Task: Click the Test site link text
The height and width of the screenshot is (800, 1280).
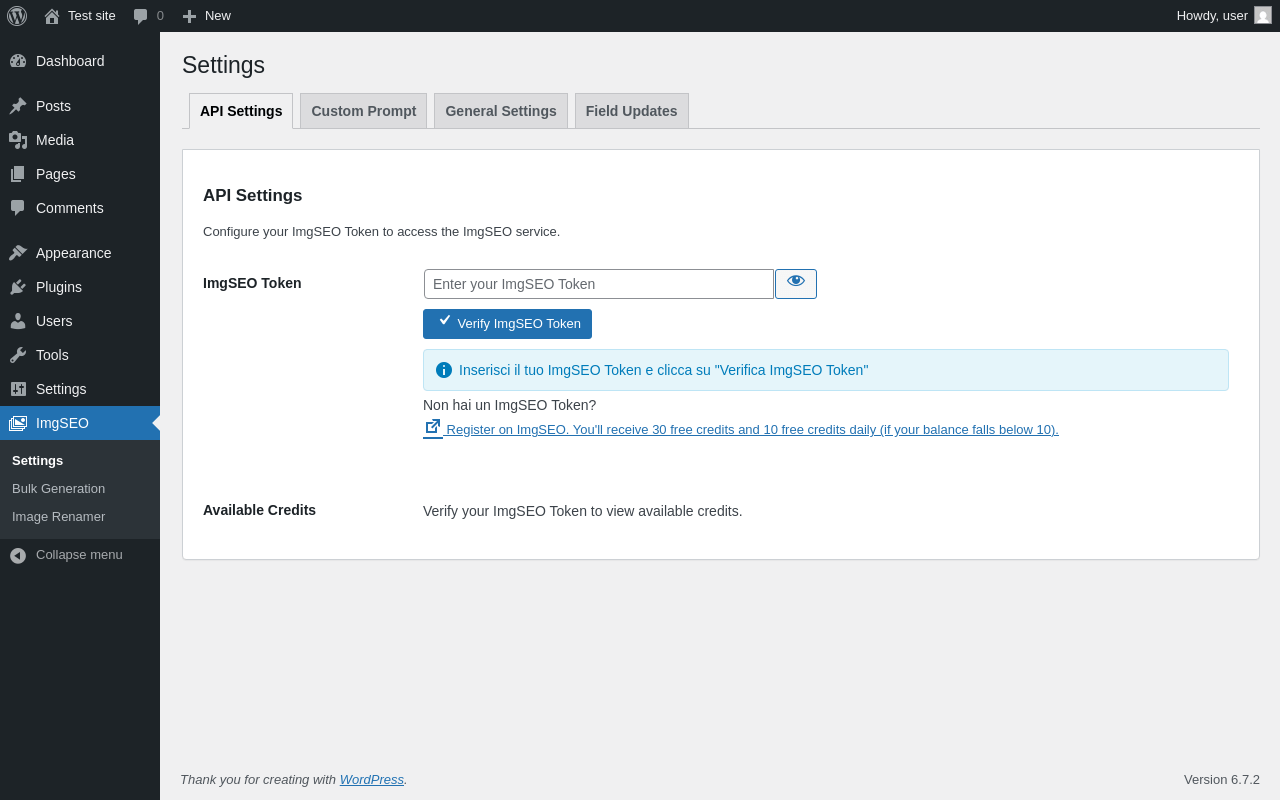Action: pos(92,16)
